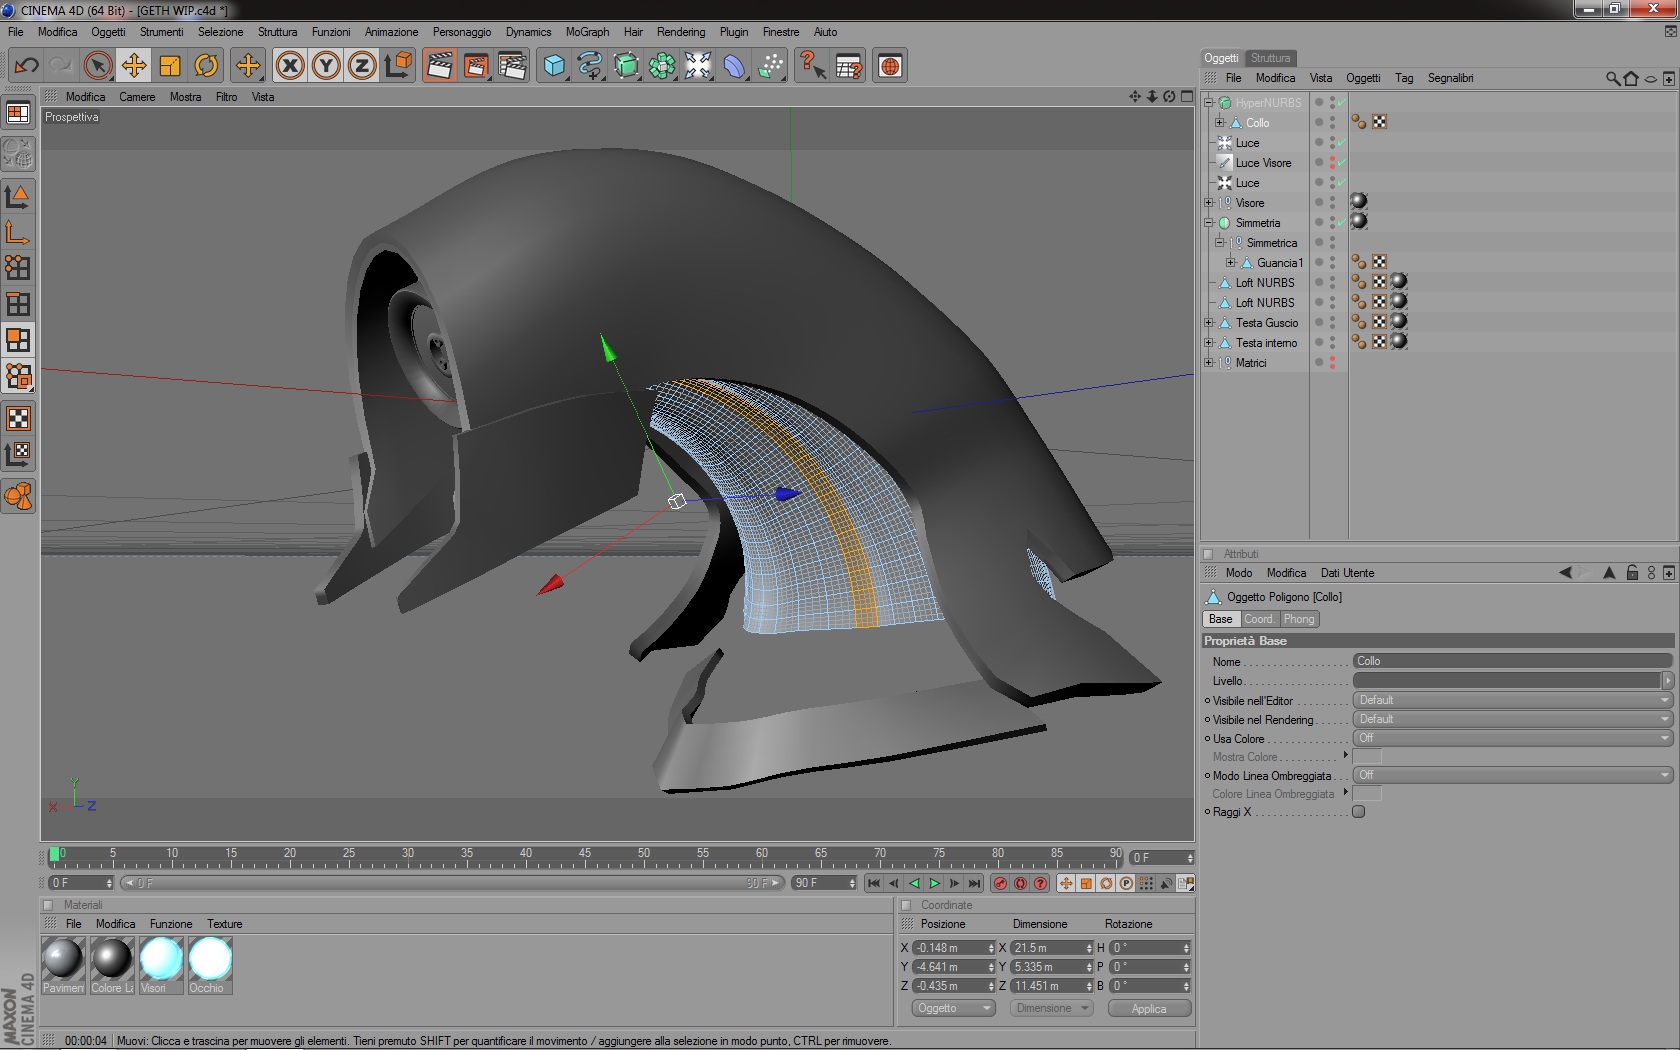This screenshot has height=1050, width=1680.
Task: Open the HyperNURBS generator icon
Action: pyautogui.click(x=626, y=66)
